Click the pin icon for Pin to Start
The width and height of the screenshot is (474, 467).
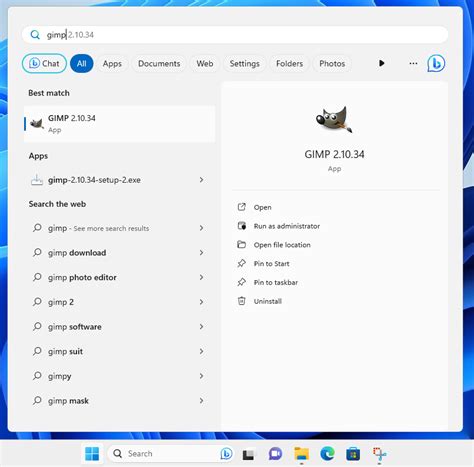click(x=242, y=263)
